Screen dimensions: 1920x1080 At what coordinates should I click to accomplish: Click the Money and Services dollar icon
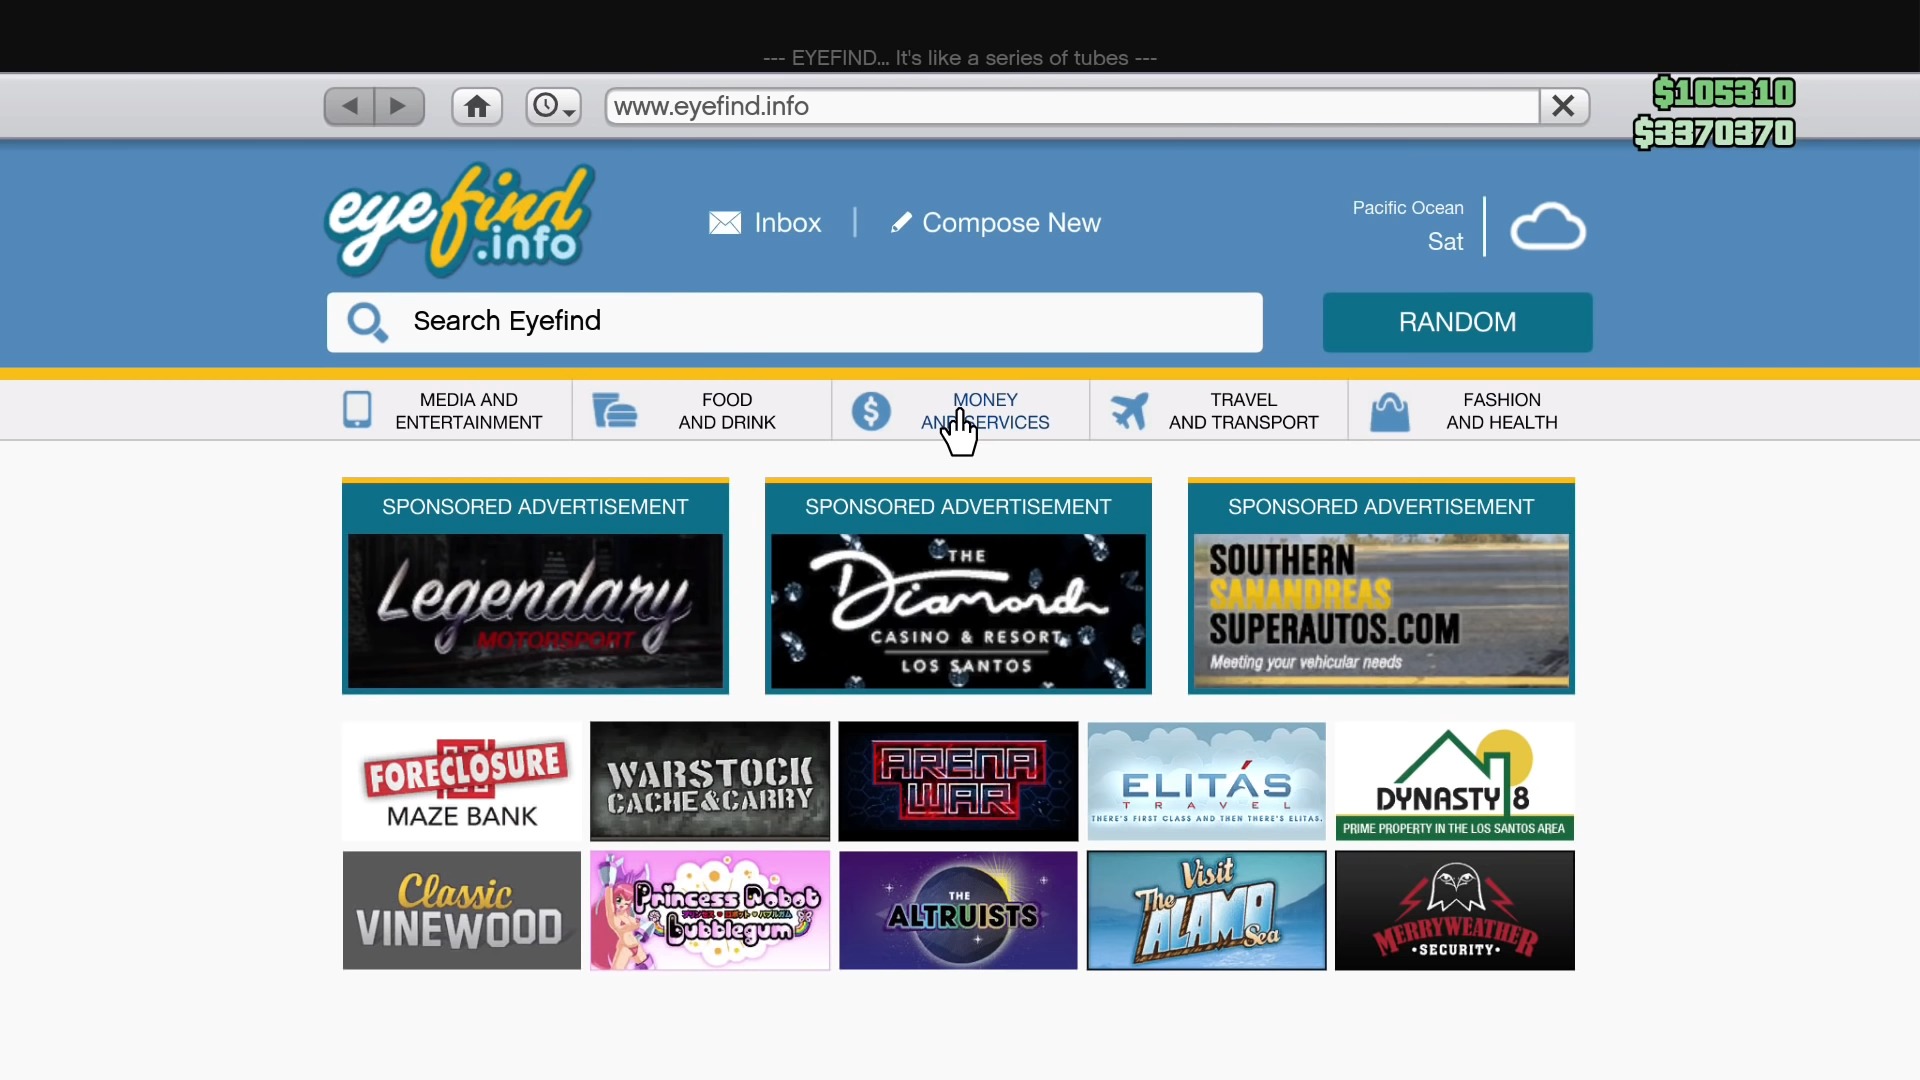coord(869,410)
